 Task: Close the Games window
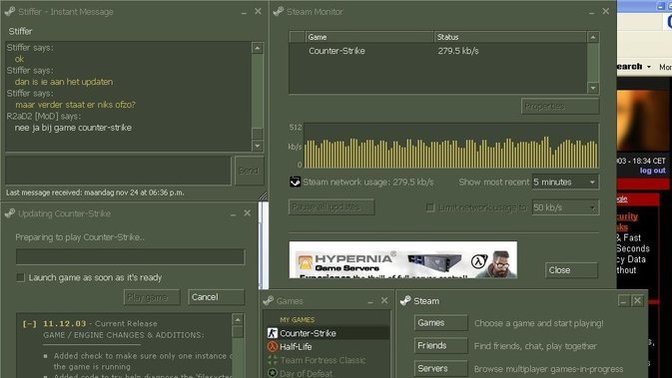[x=384, y=300]
